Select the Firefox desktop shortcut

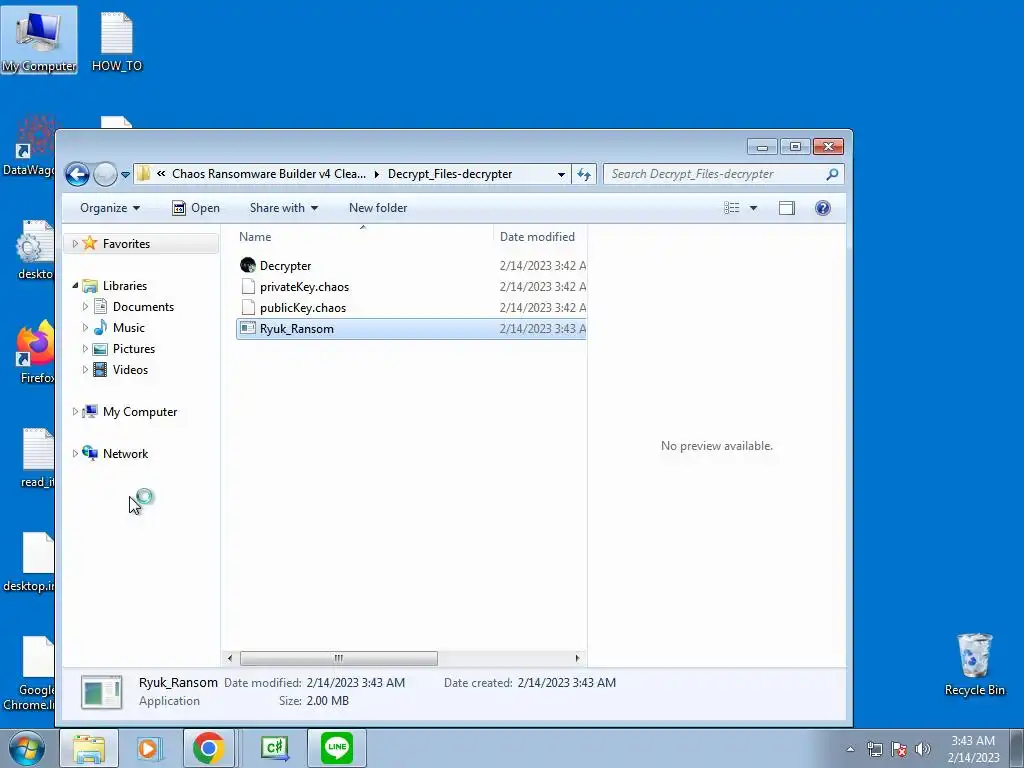pyautogui.click(x=36, y=352)
